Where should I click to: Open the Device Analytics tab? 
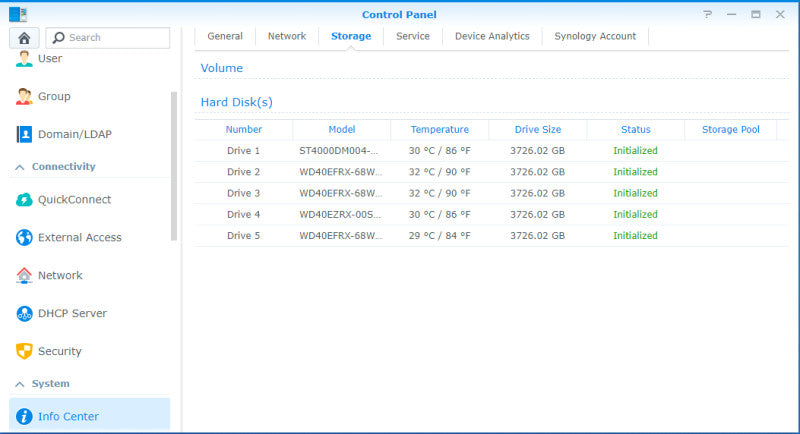492,36
